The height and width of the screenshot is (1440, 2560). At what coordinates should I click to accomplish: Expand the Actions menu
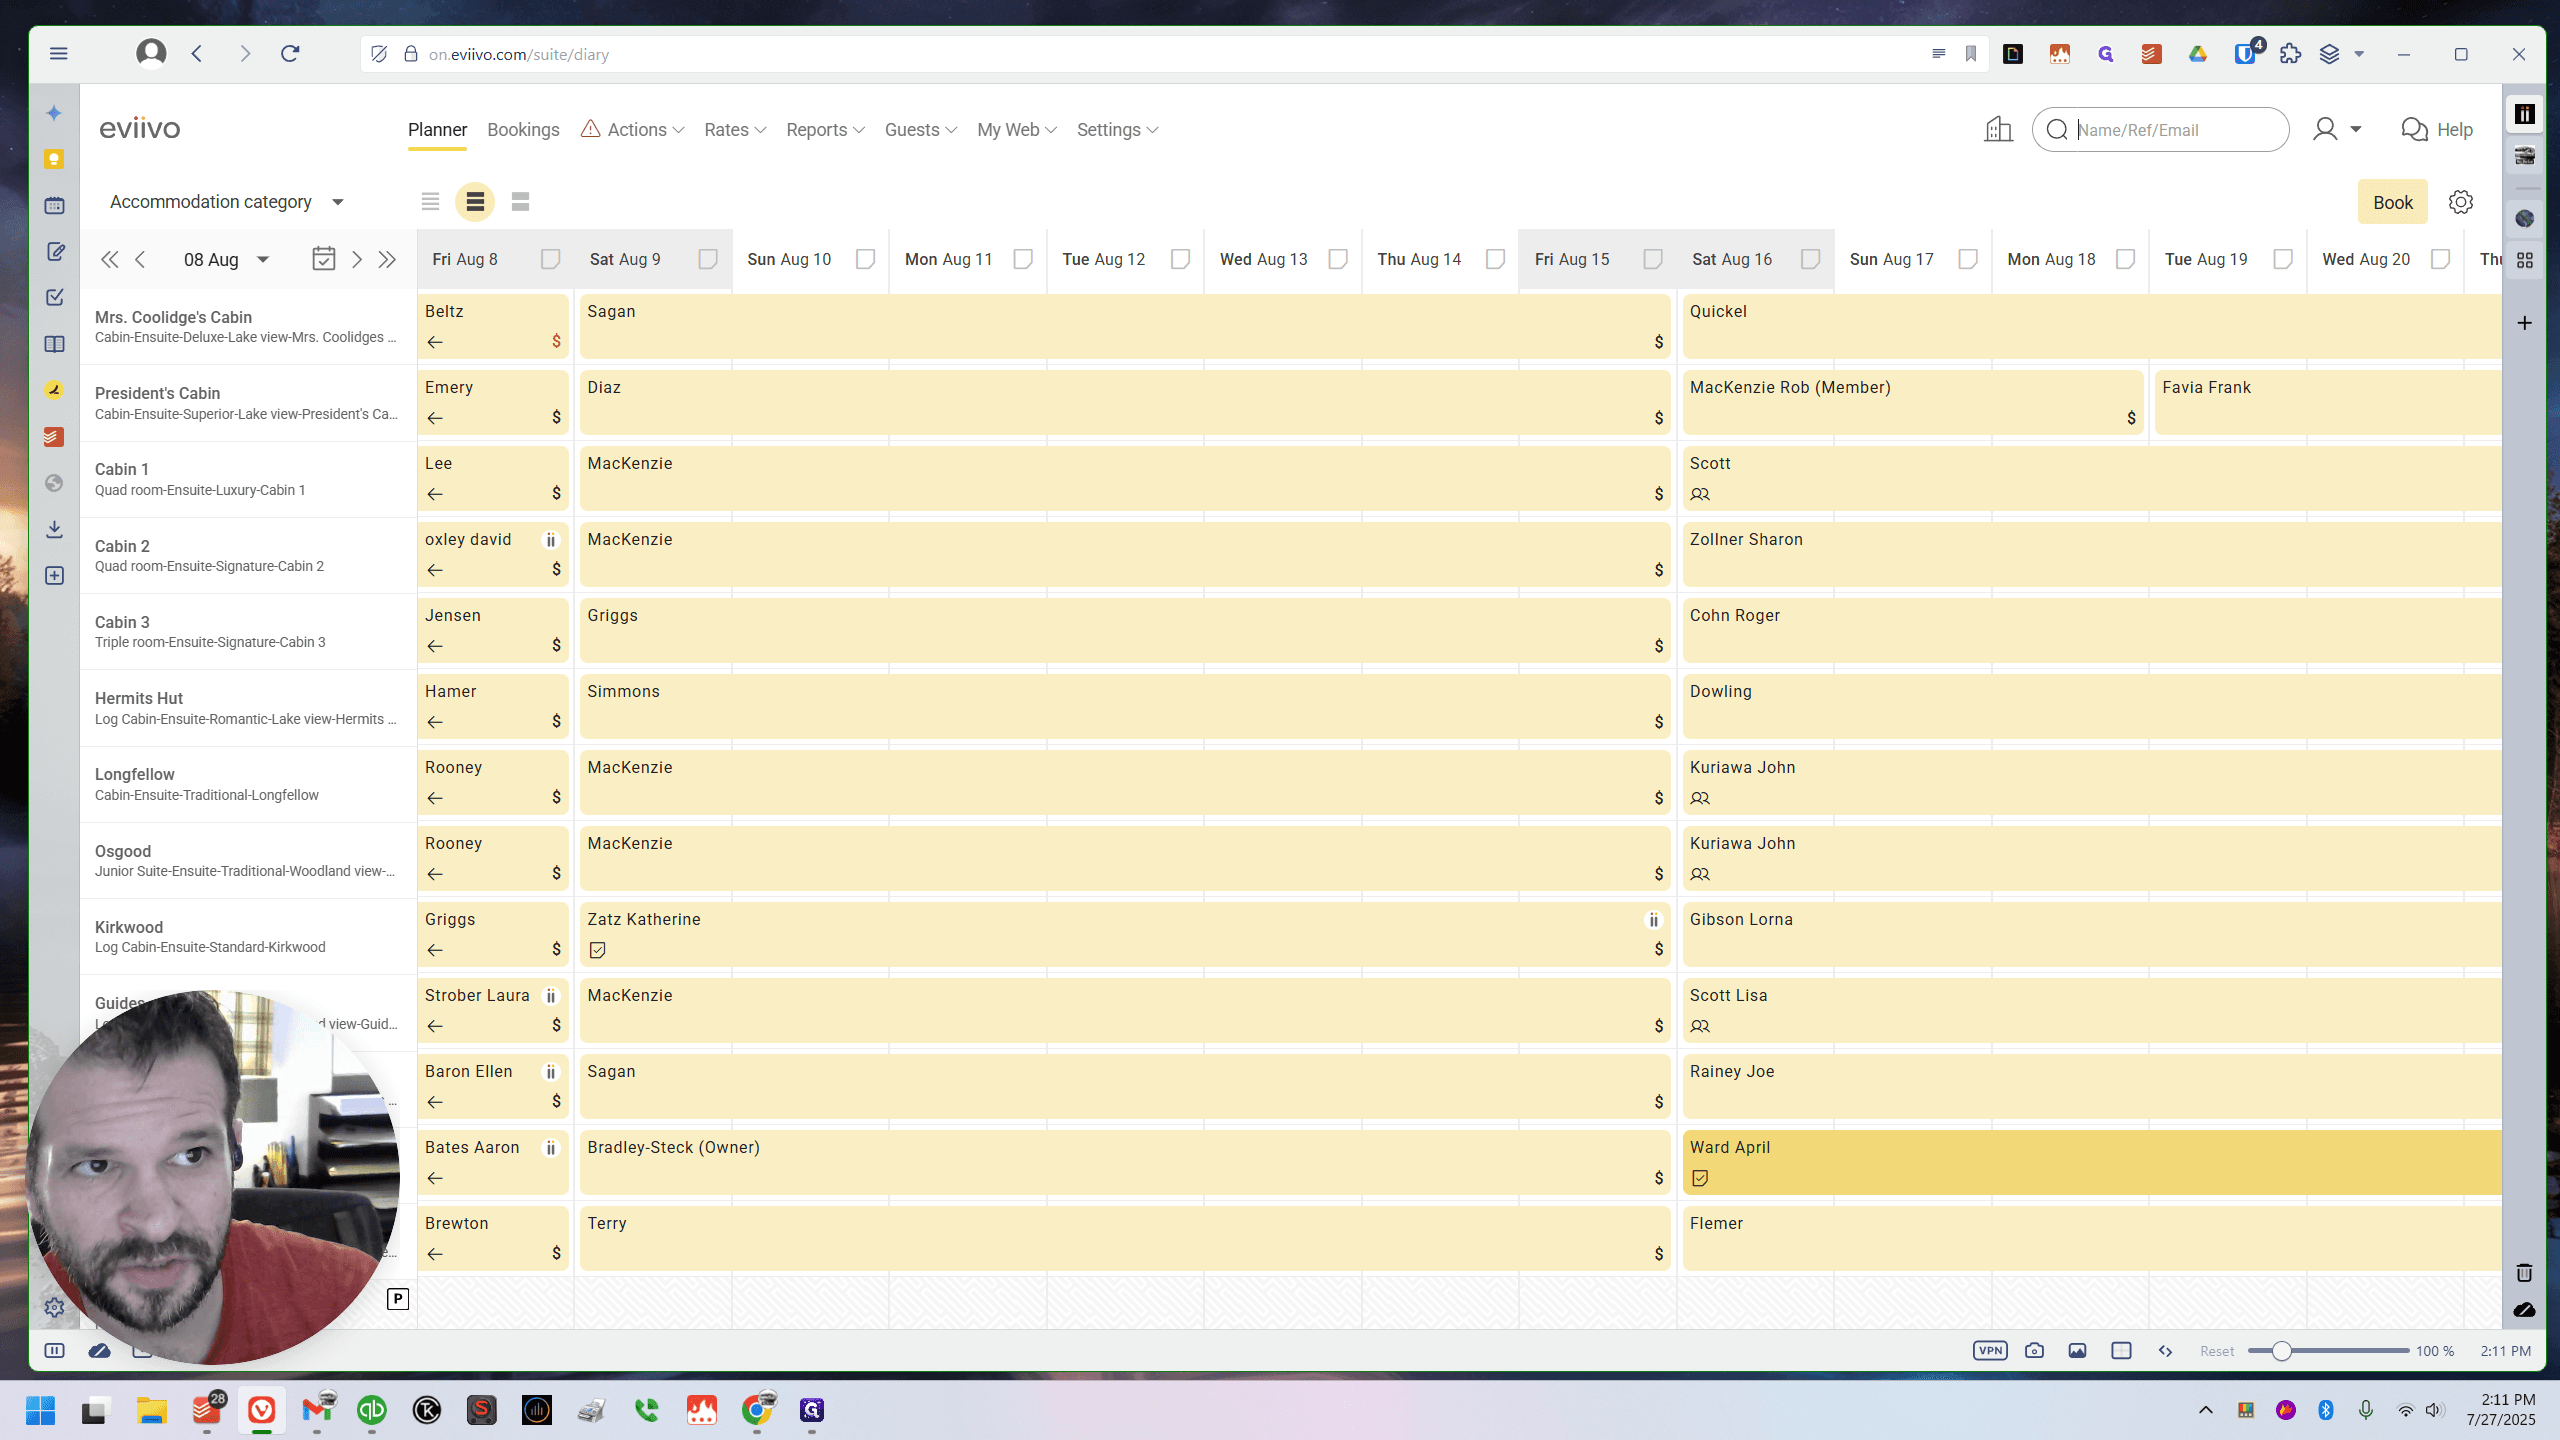633,130
